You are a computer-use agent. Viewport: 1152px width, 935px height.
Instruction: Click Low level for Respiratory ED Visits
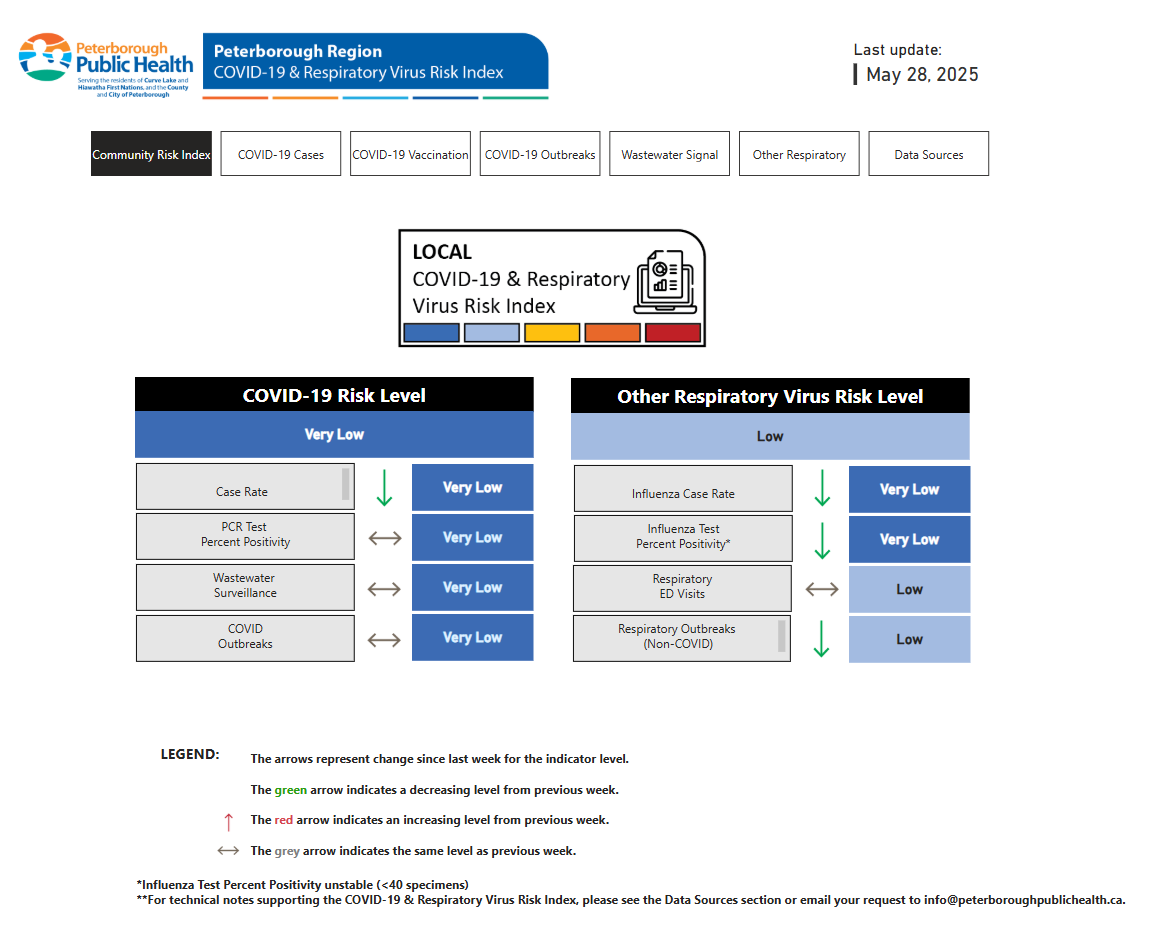910,589
